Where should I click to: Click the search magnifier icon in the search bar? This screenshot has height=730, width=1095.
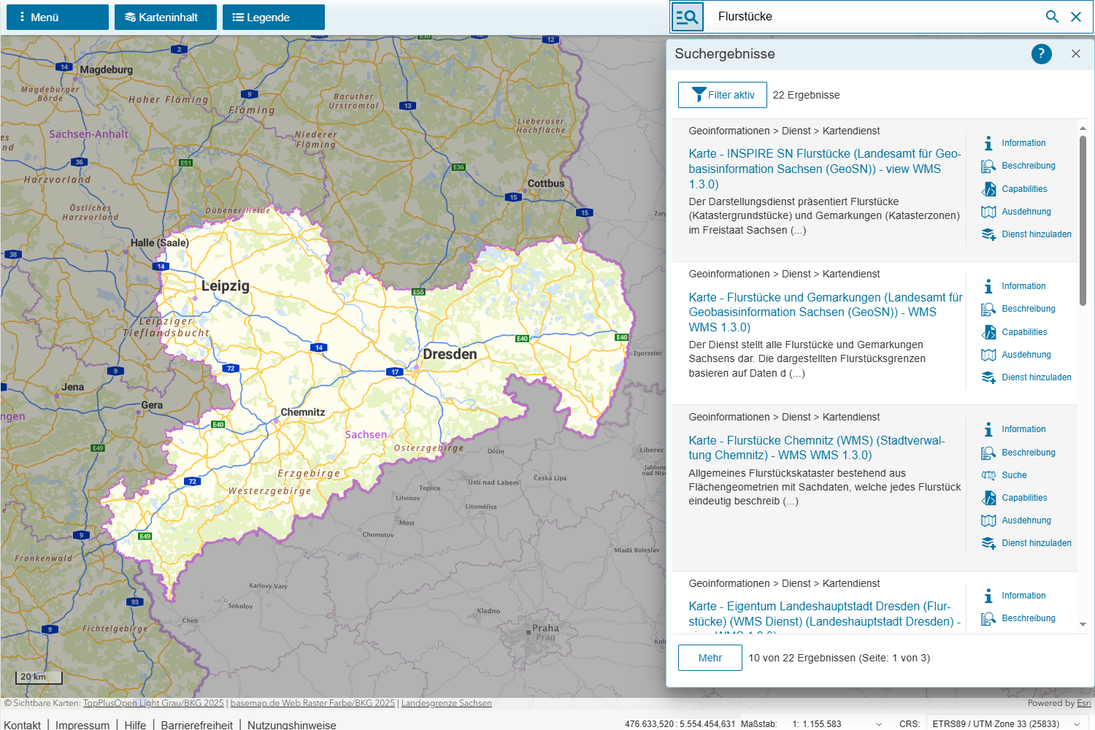[x=1051, y=16]
